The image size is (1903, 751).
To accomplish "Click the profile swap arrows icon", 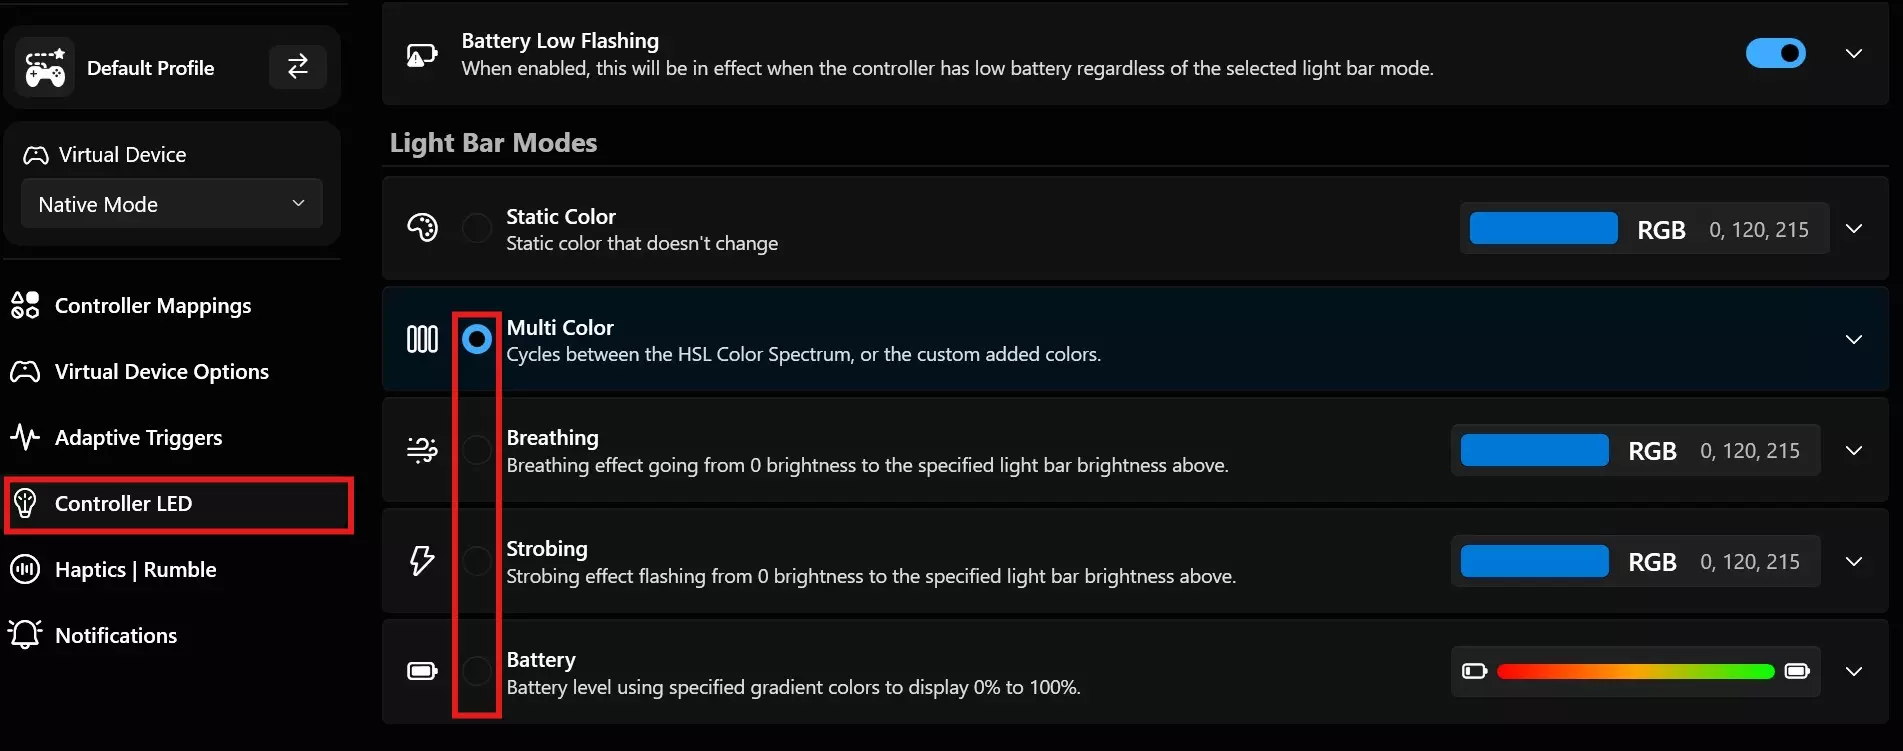I will tap(297, 67).
